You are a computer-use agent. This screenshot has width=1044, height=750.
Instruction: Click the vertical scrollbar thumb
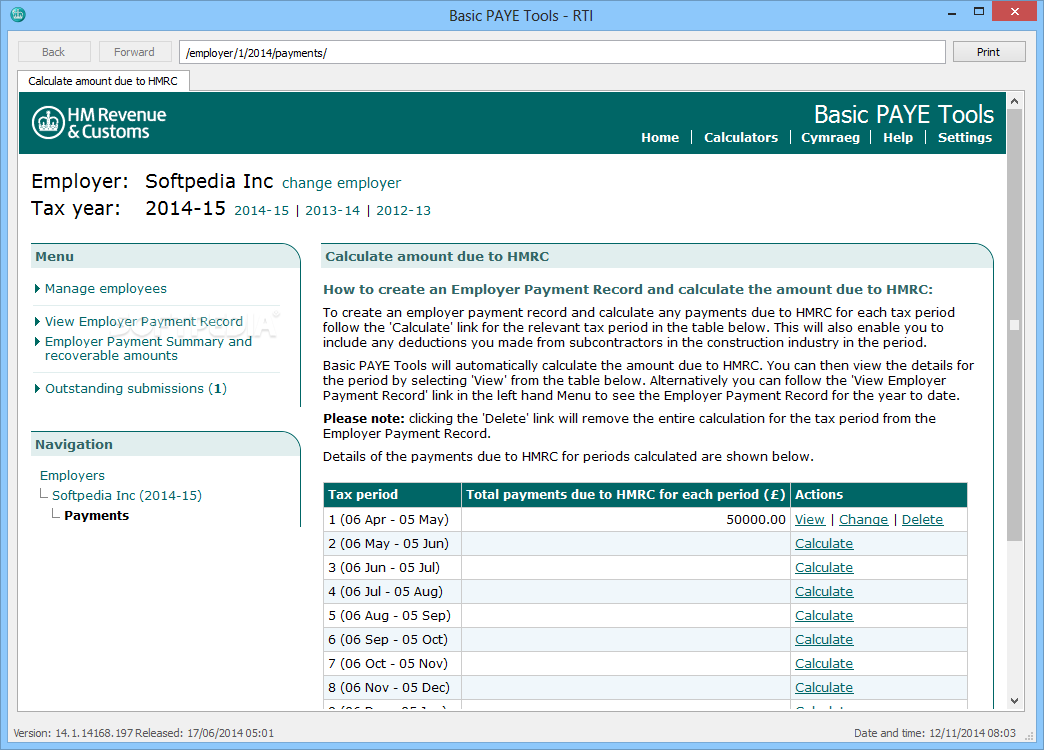tap(1014, 325)
